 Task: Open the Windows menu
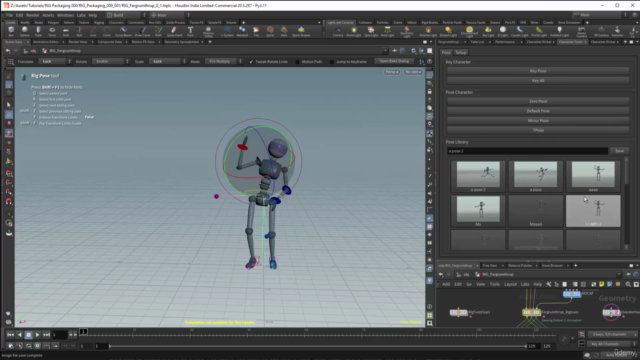[x=65, y=15]
